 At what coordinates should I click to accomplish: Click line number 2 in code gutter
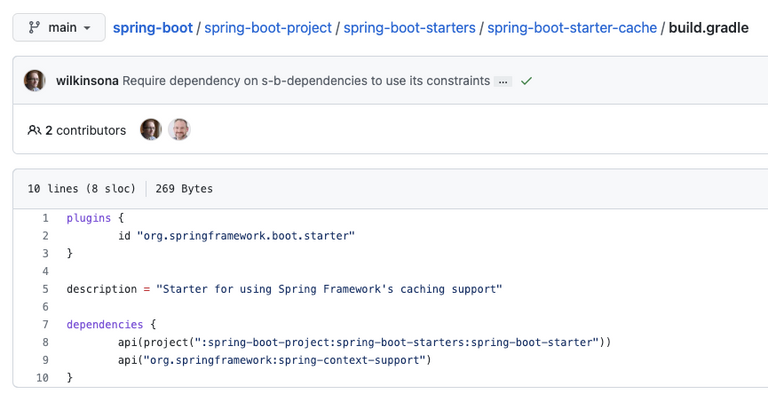point(46,235)
